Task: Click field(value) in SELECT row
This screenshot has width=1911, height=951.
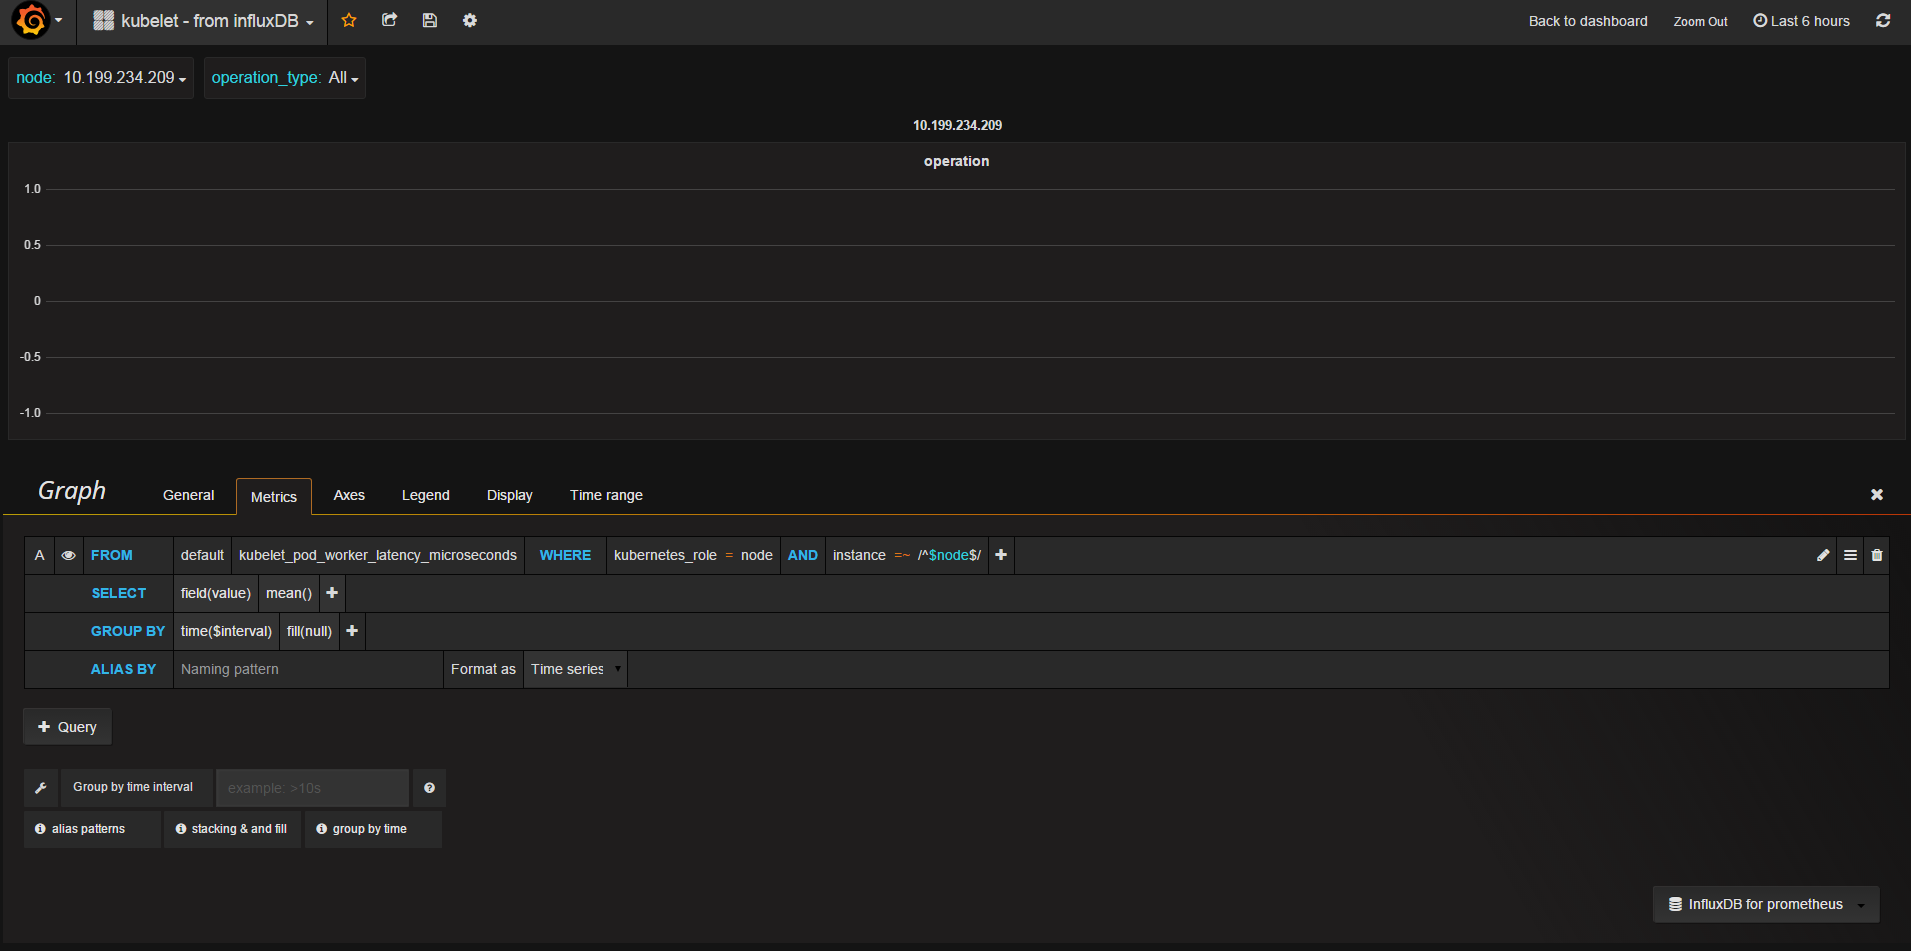Action: 216,593
